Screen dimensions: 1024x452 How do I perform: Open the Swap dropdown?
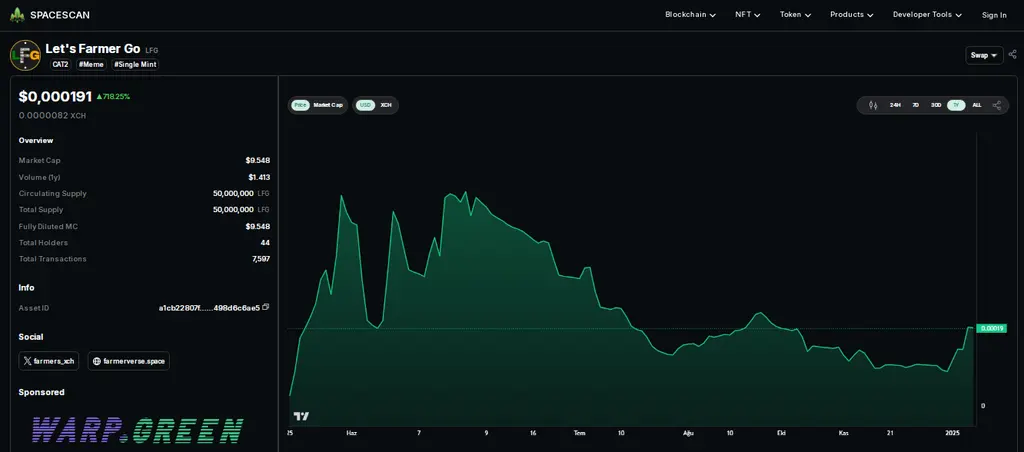click(984, 56)
